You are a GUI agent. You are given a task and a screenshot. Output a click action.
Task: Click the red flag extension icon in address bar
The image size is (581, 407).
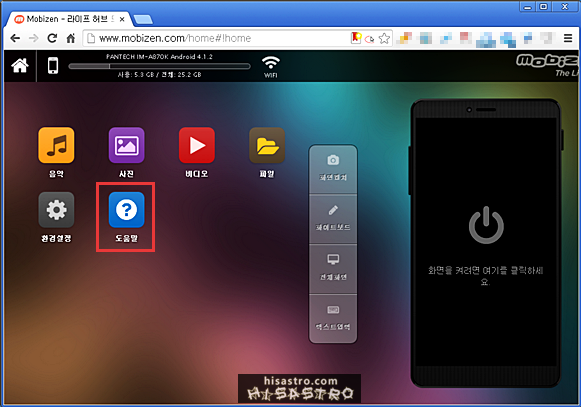(356, 38)
